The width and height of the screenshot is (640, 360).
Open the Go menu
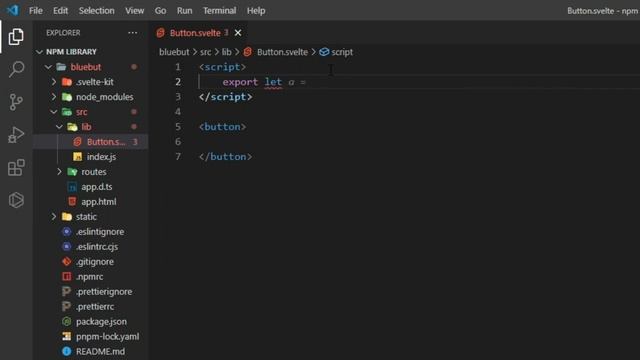(160, 11)
